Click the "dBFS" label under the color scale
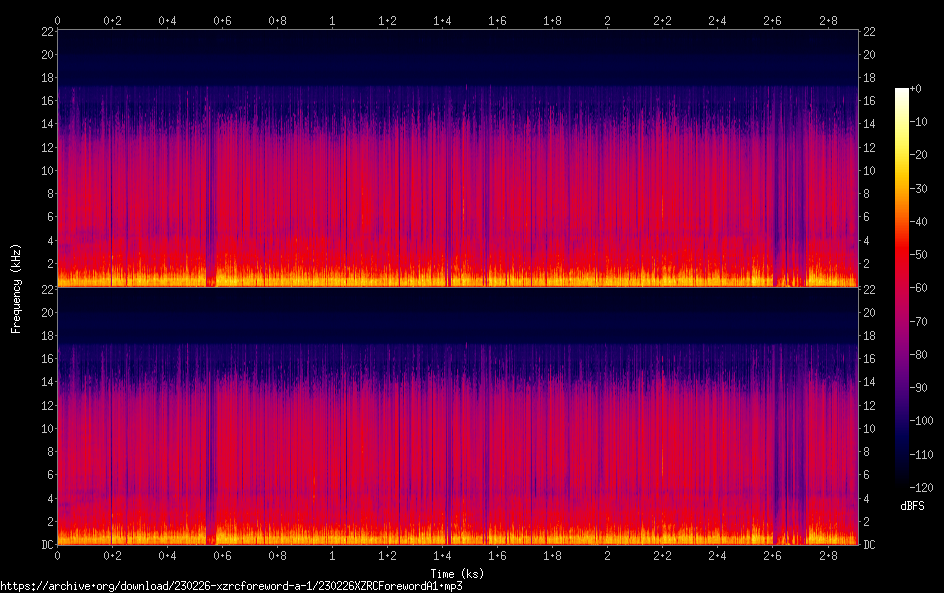The width and height of the screenshot is (944, 593). click(912, 506)
